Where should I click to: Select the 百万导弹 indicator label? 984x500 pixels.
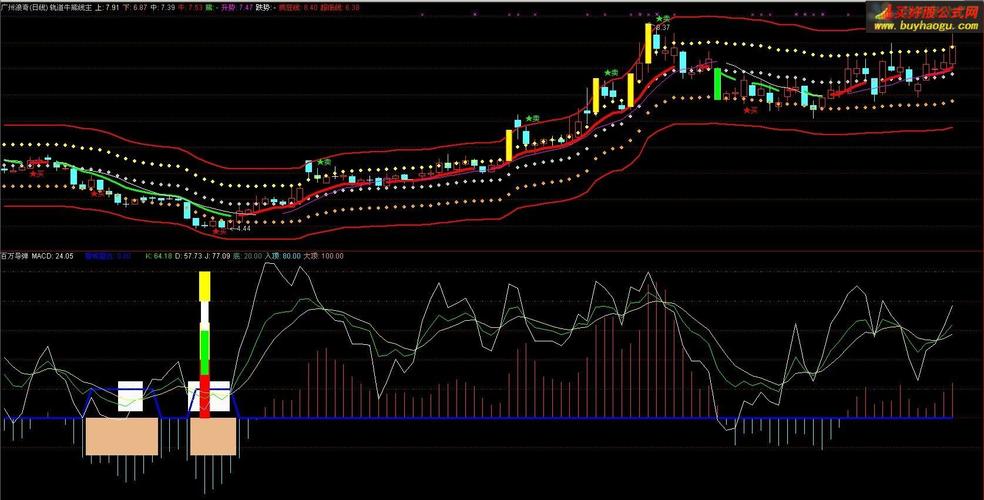(13, 256)
